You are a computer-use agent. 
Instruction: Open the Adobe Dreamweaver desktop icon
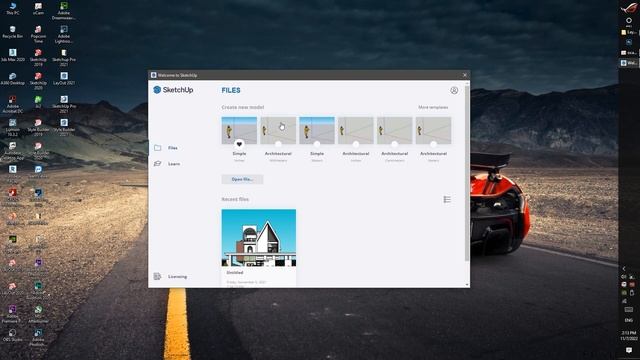tap(64, 11)
